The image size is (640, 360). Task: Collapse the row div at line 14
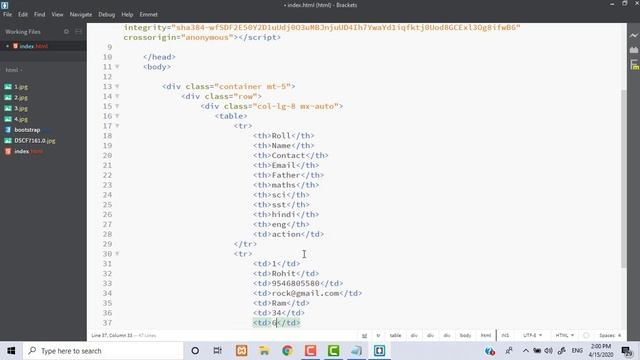pyautogui.click(x=117, y=96)
